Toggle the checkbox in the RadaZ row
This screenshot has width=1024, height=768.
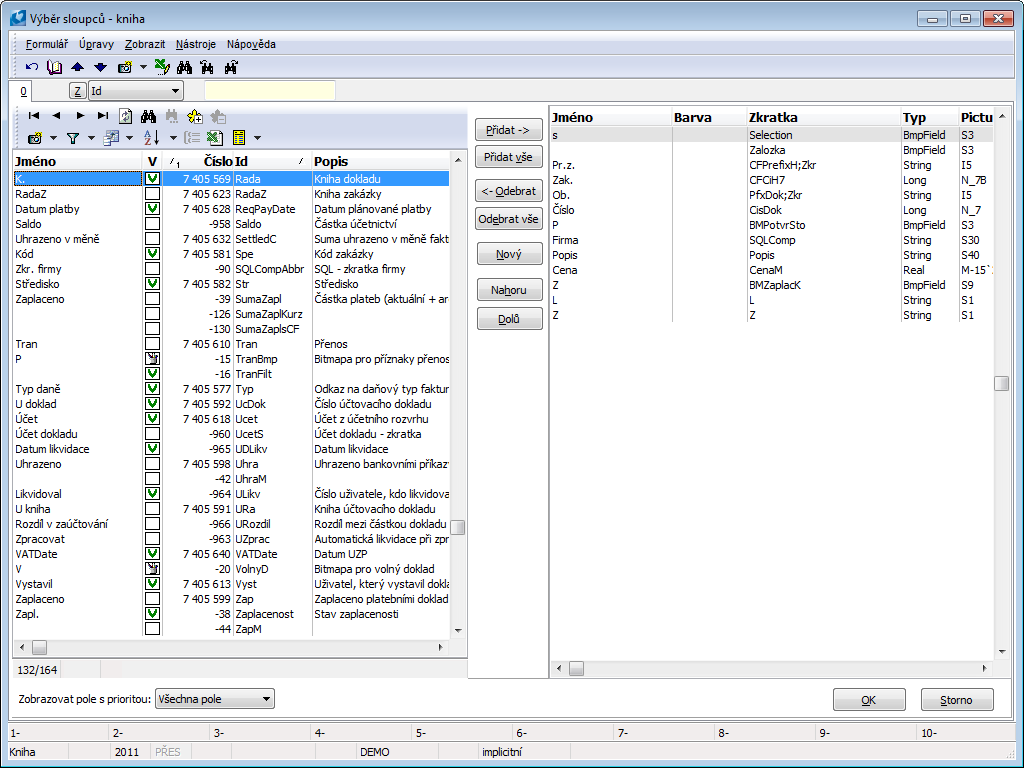(152, 194)
